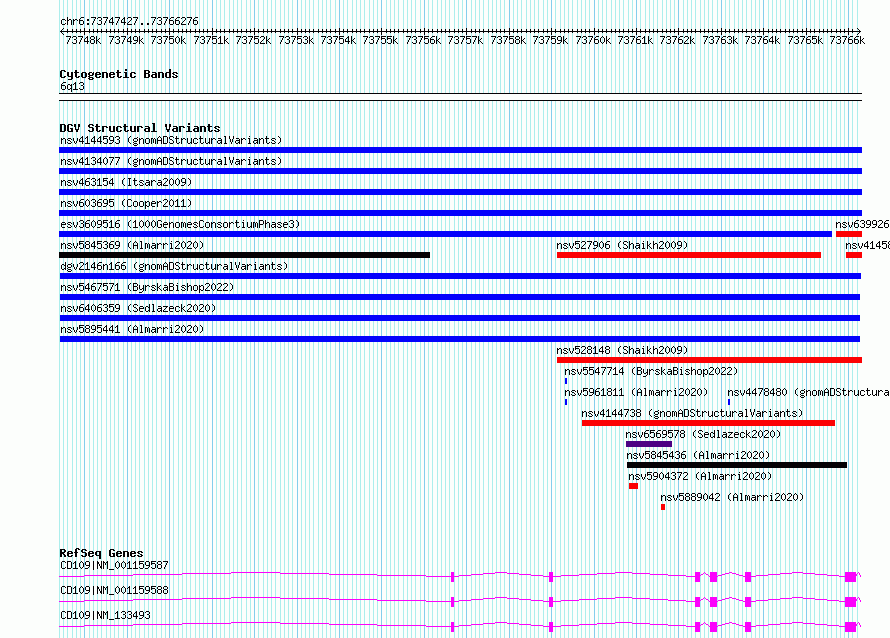
Task: Click black bar of nsv5845436 (Almarri2020)
Action: (x=737, y=465)
